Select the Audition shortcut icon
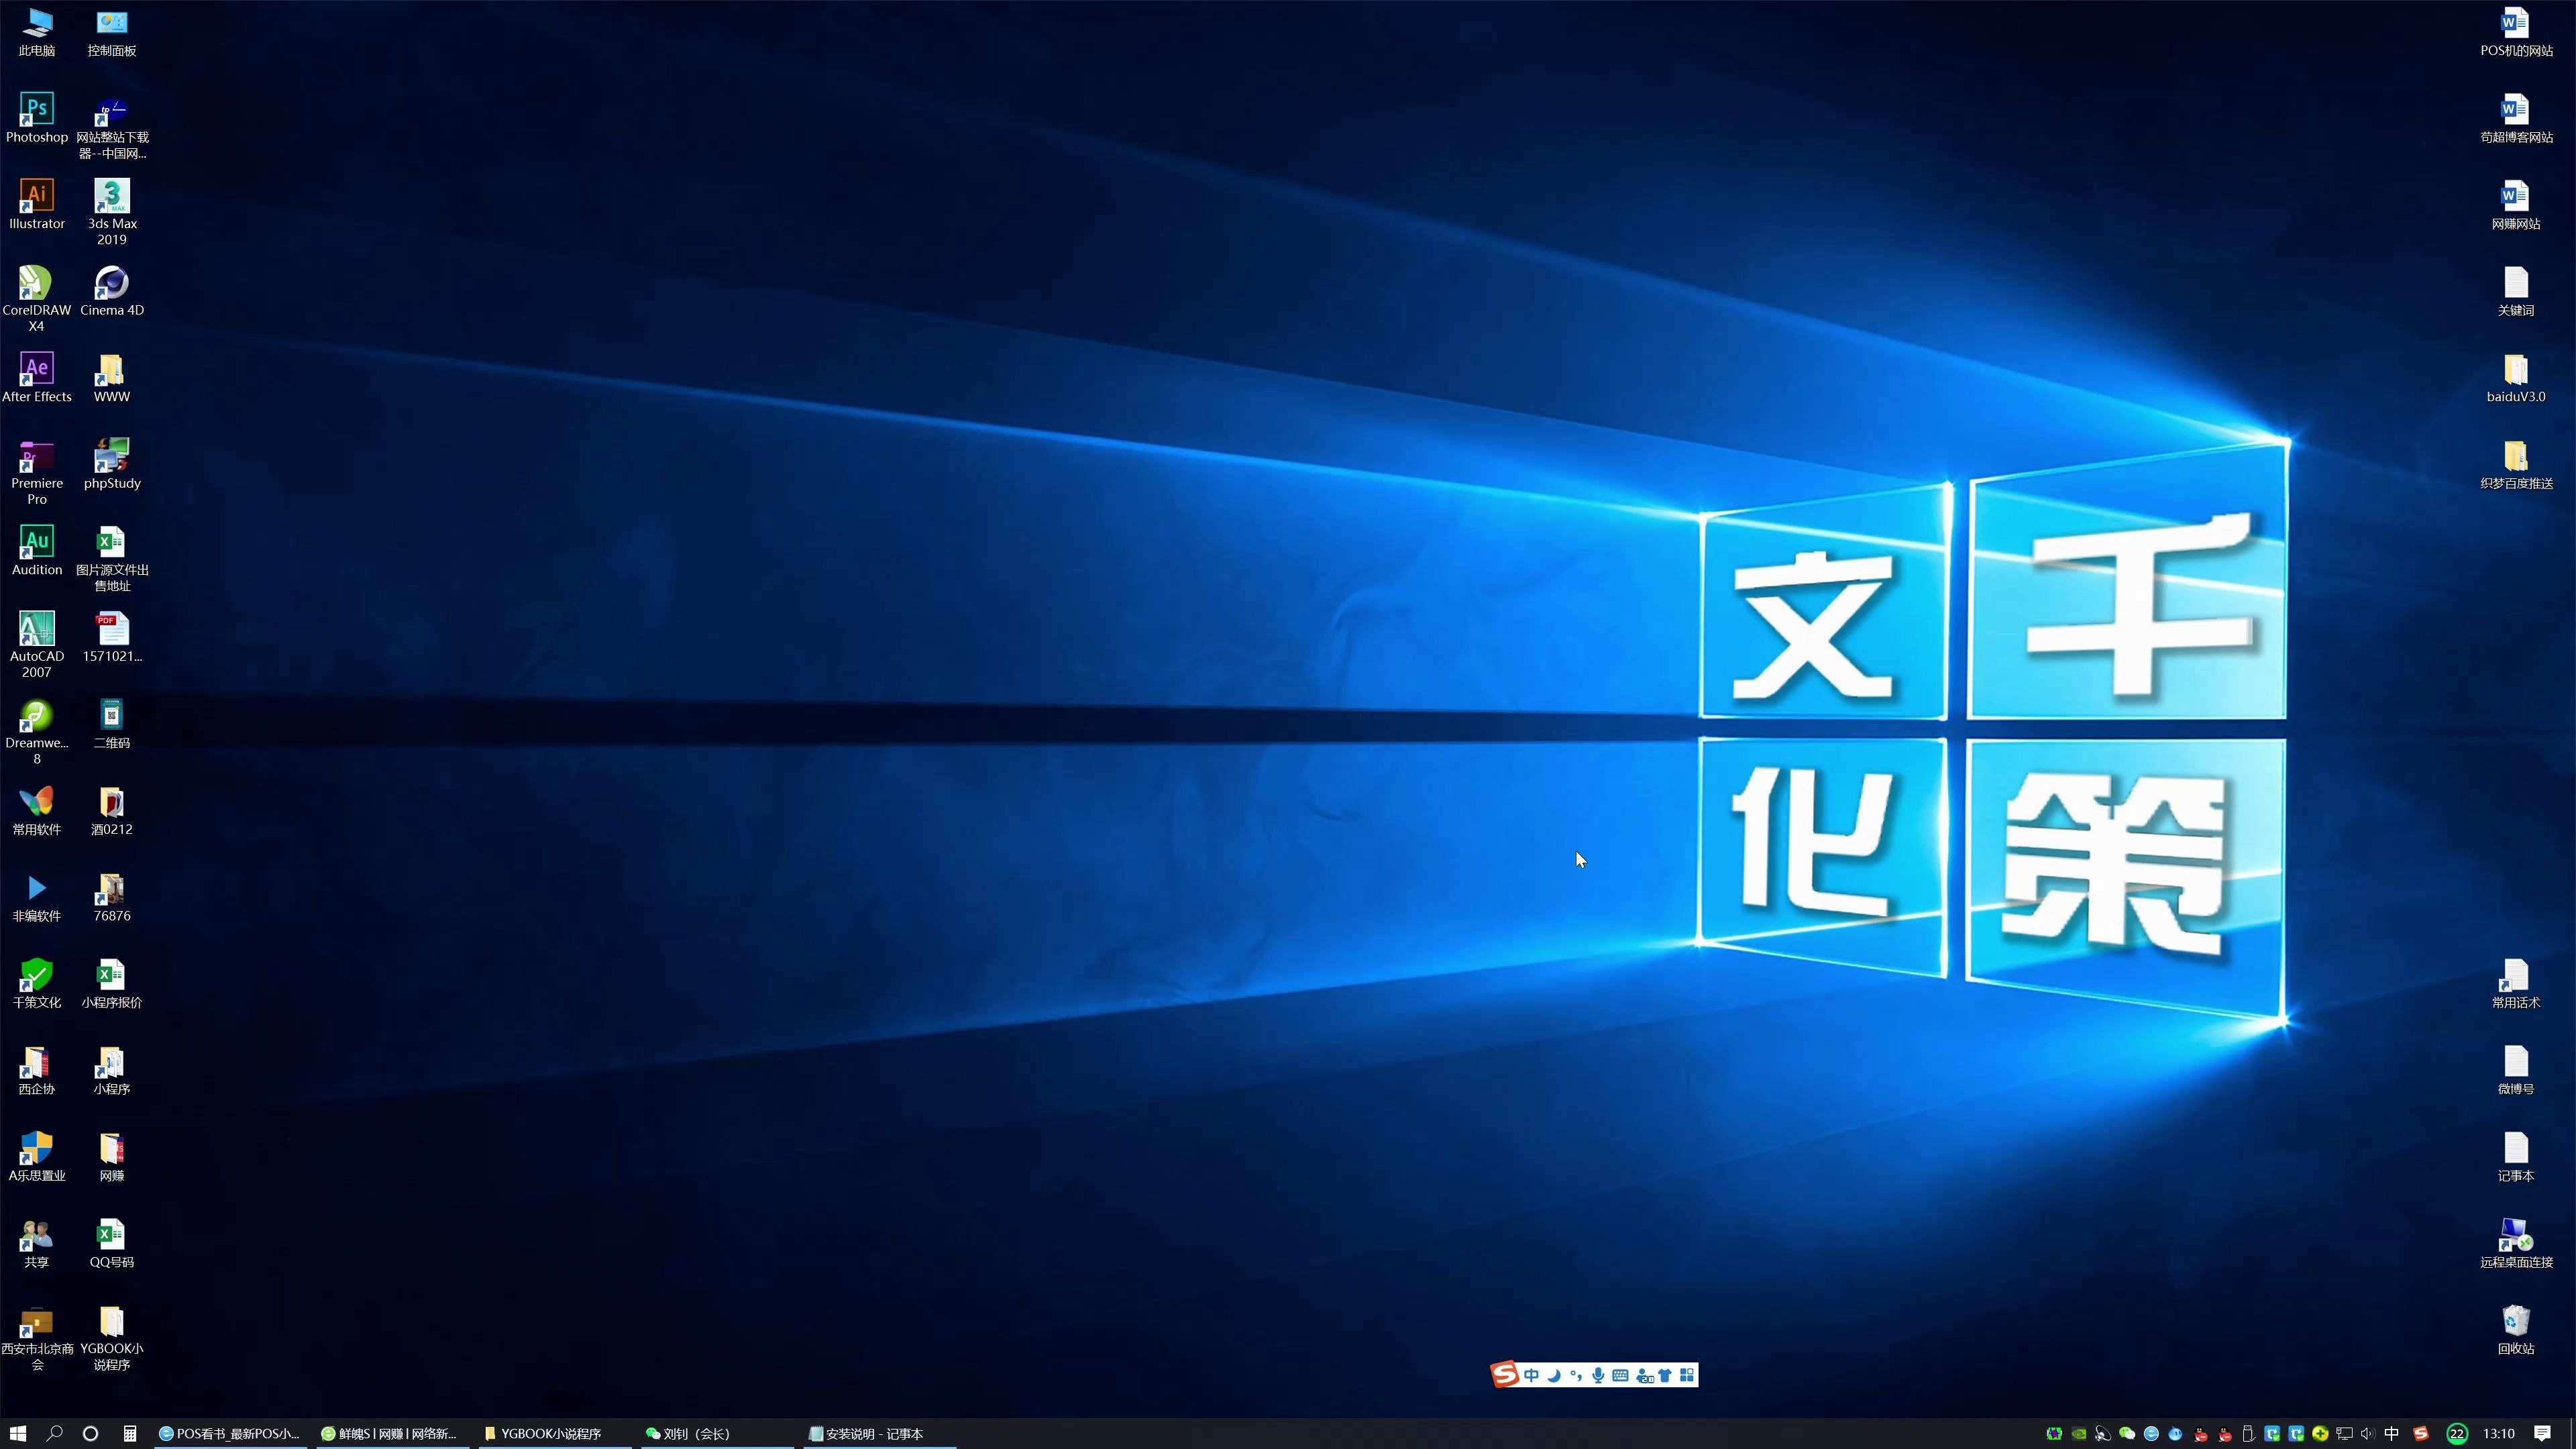 click(37, 543)
